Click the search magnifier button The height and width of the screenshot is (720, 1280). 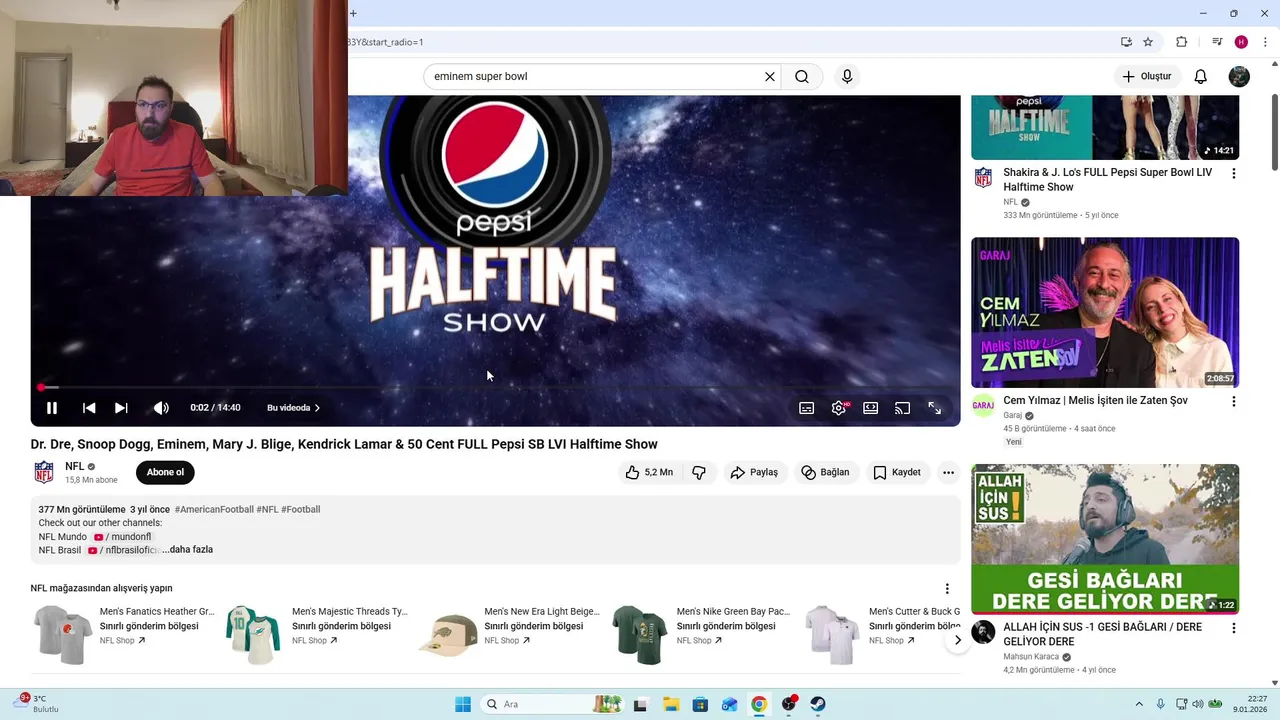(802, 76)
